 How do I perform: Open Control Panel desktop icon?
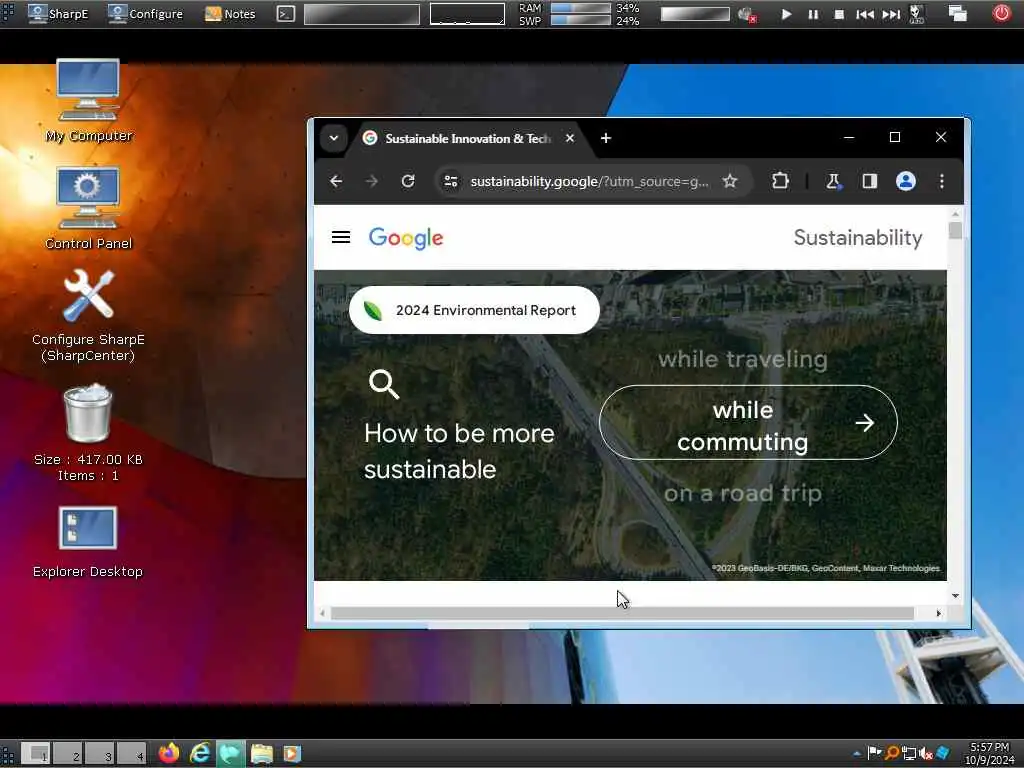88,208
